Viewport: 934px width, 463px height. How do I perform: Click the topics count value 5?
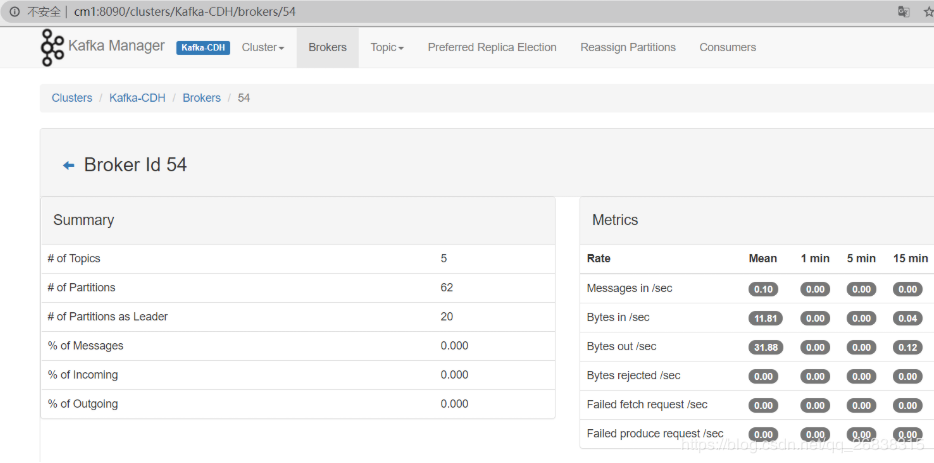(444, 259)
